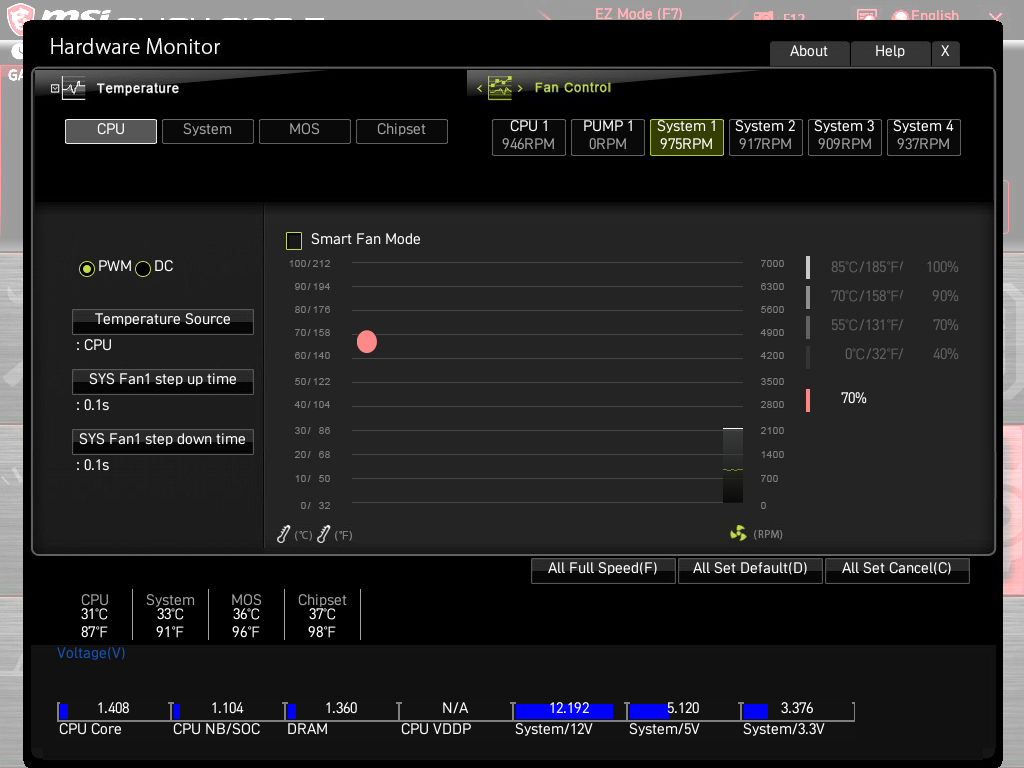
Task: Click right arrow beside Fan Control
Action: (520, 88)
